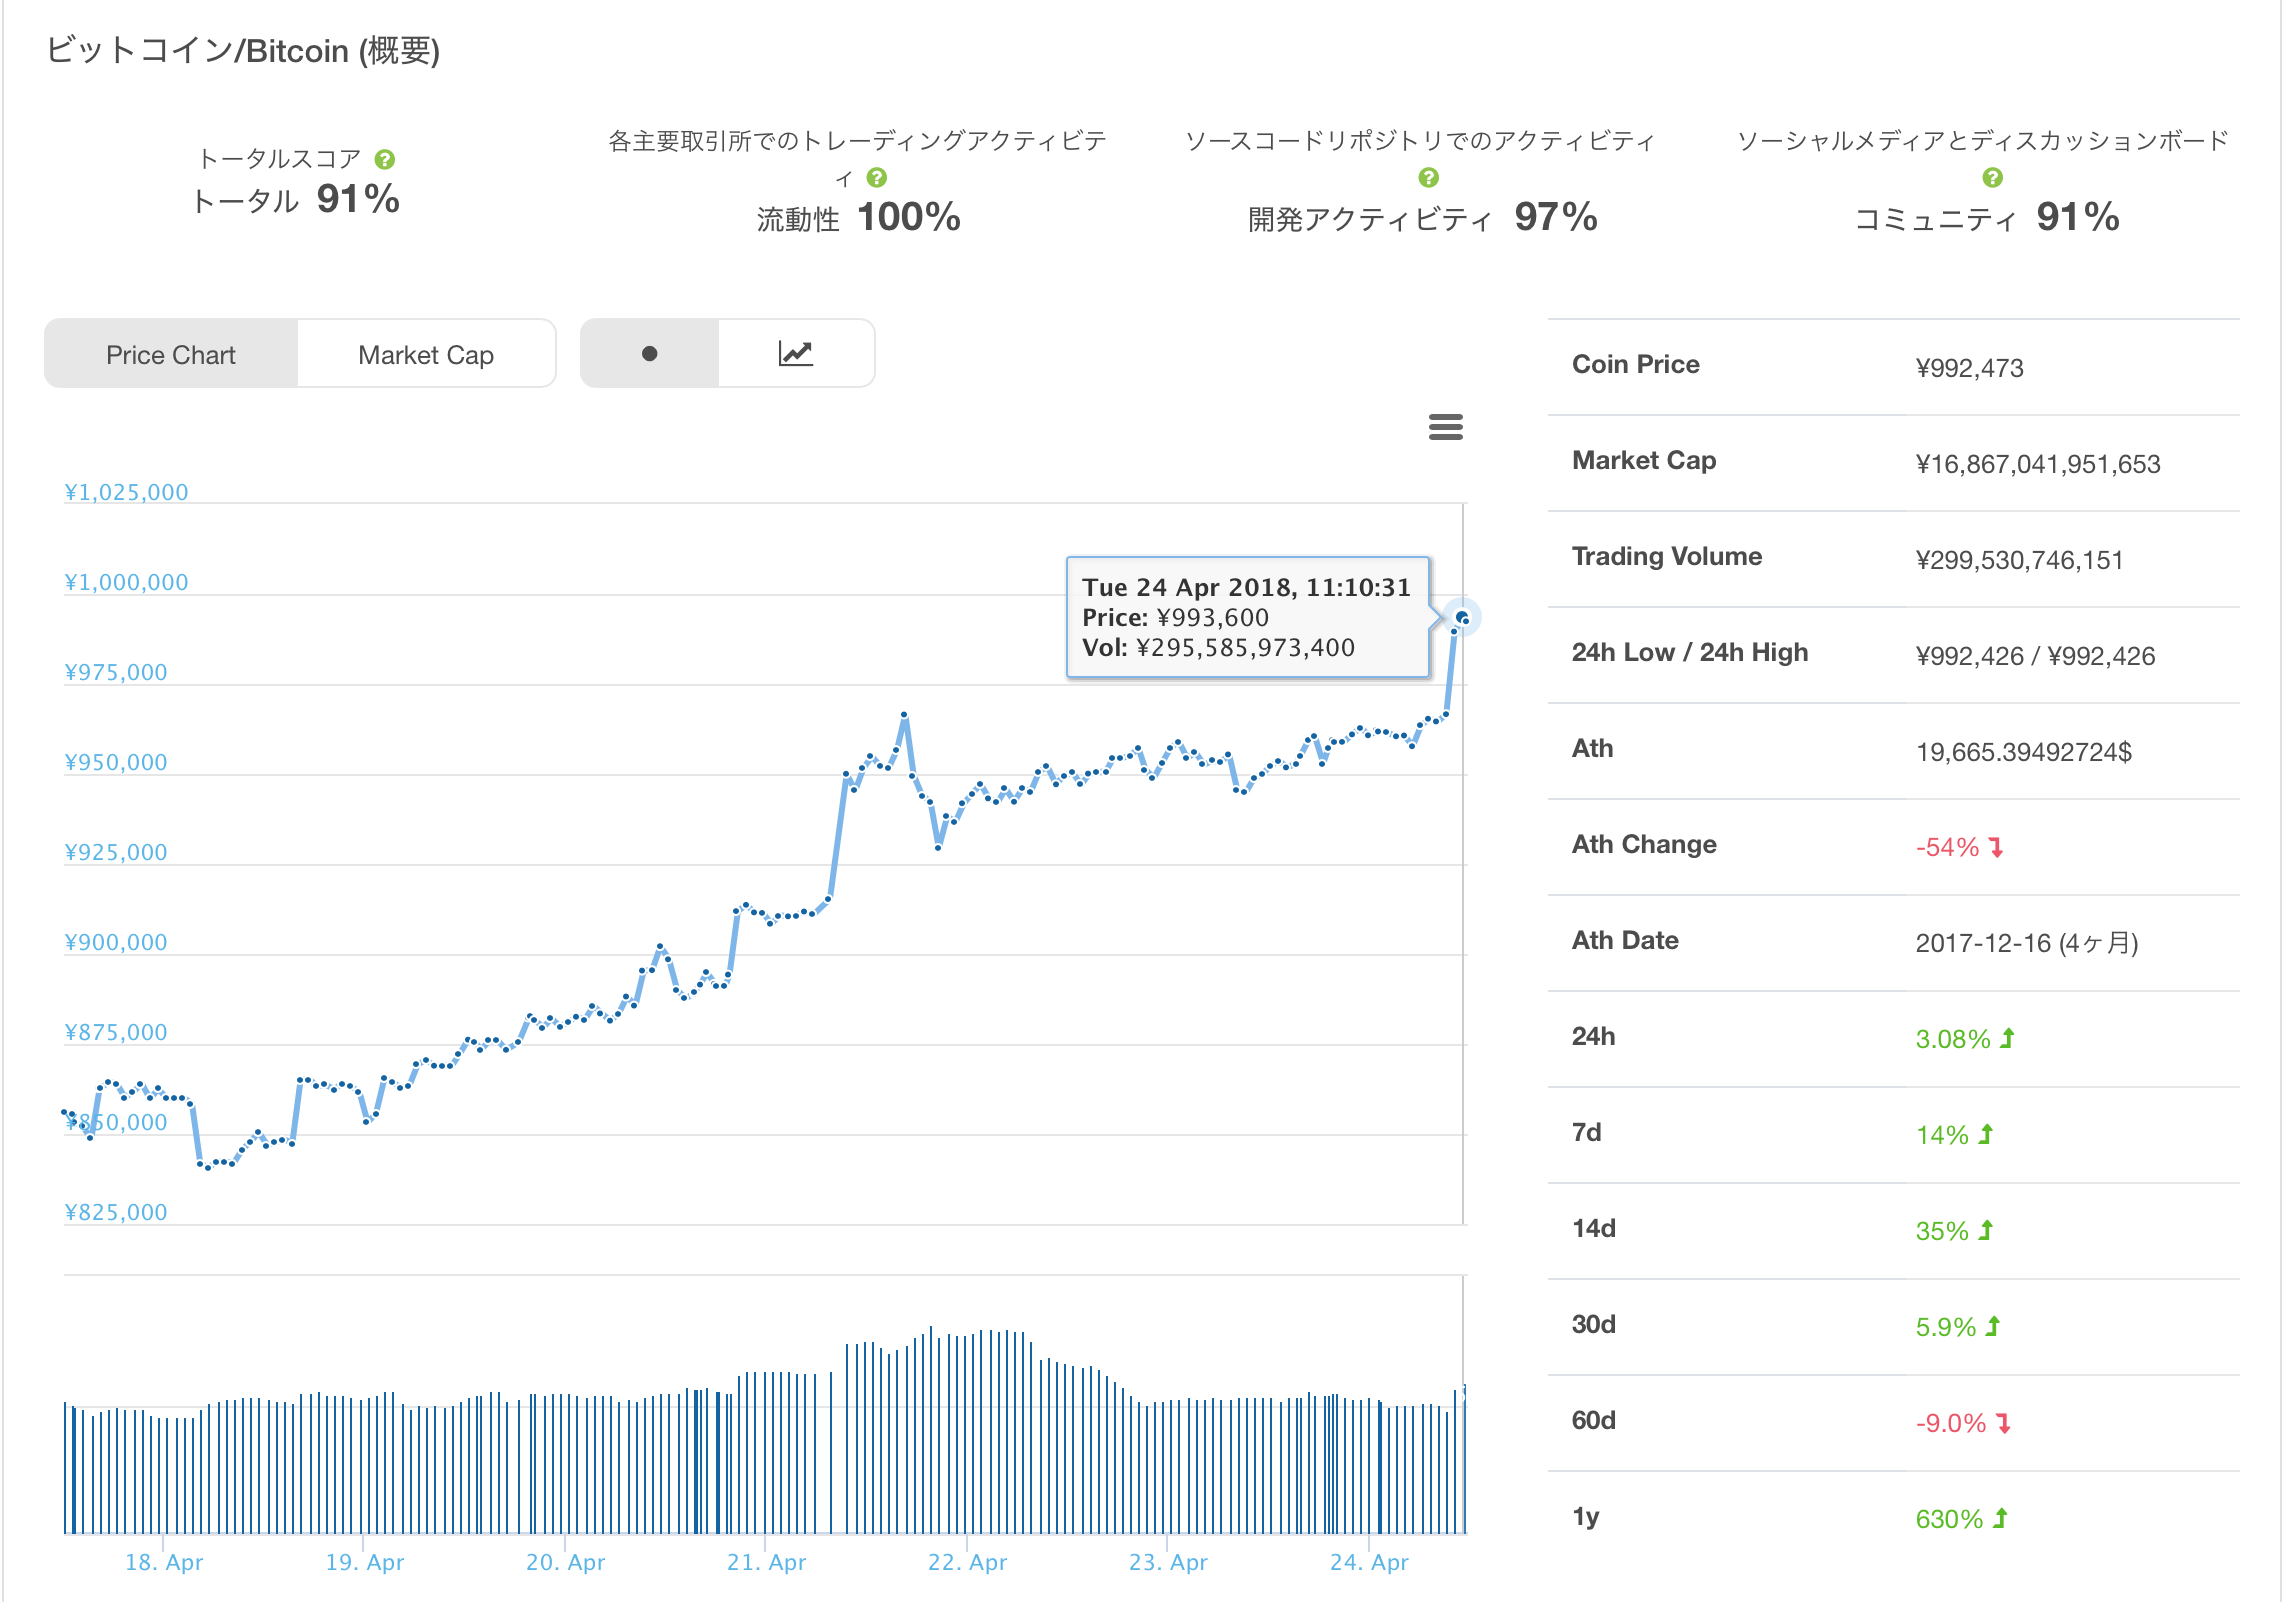Click the chart tooltip showing Price ¥993,600
This screenshot has width=2286, height=1602.
coord(1248,617)
